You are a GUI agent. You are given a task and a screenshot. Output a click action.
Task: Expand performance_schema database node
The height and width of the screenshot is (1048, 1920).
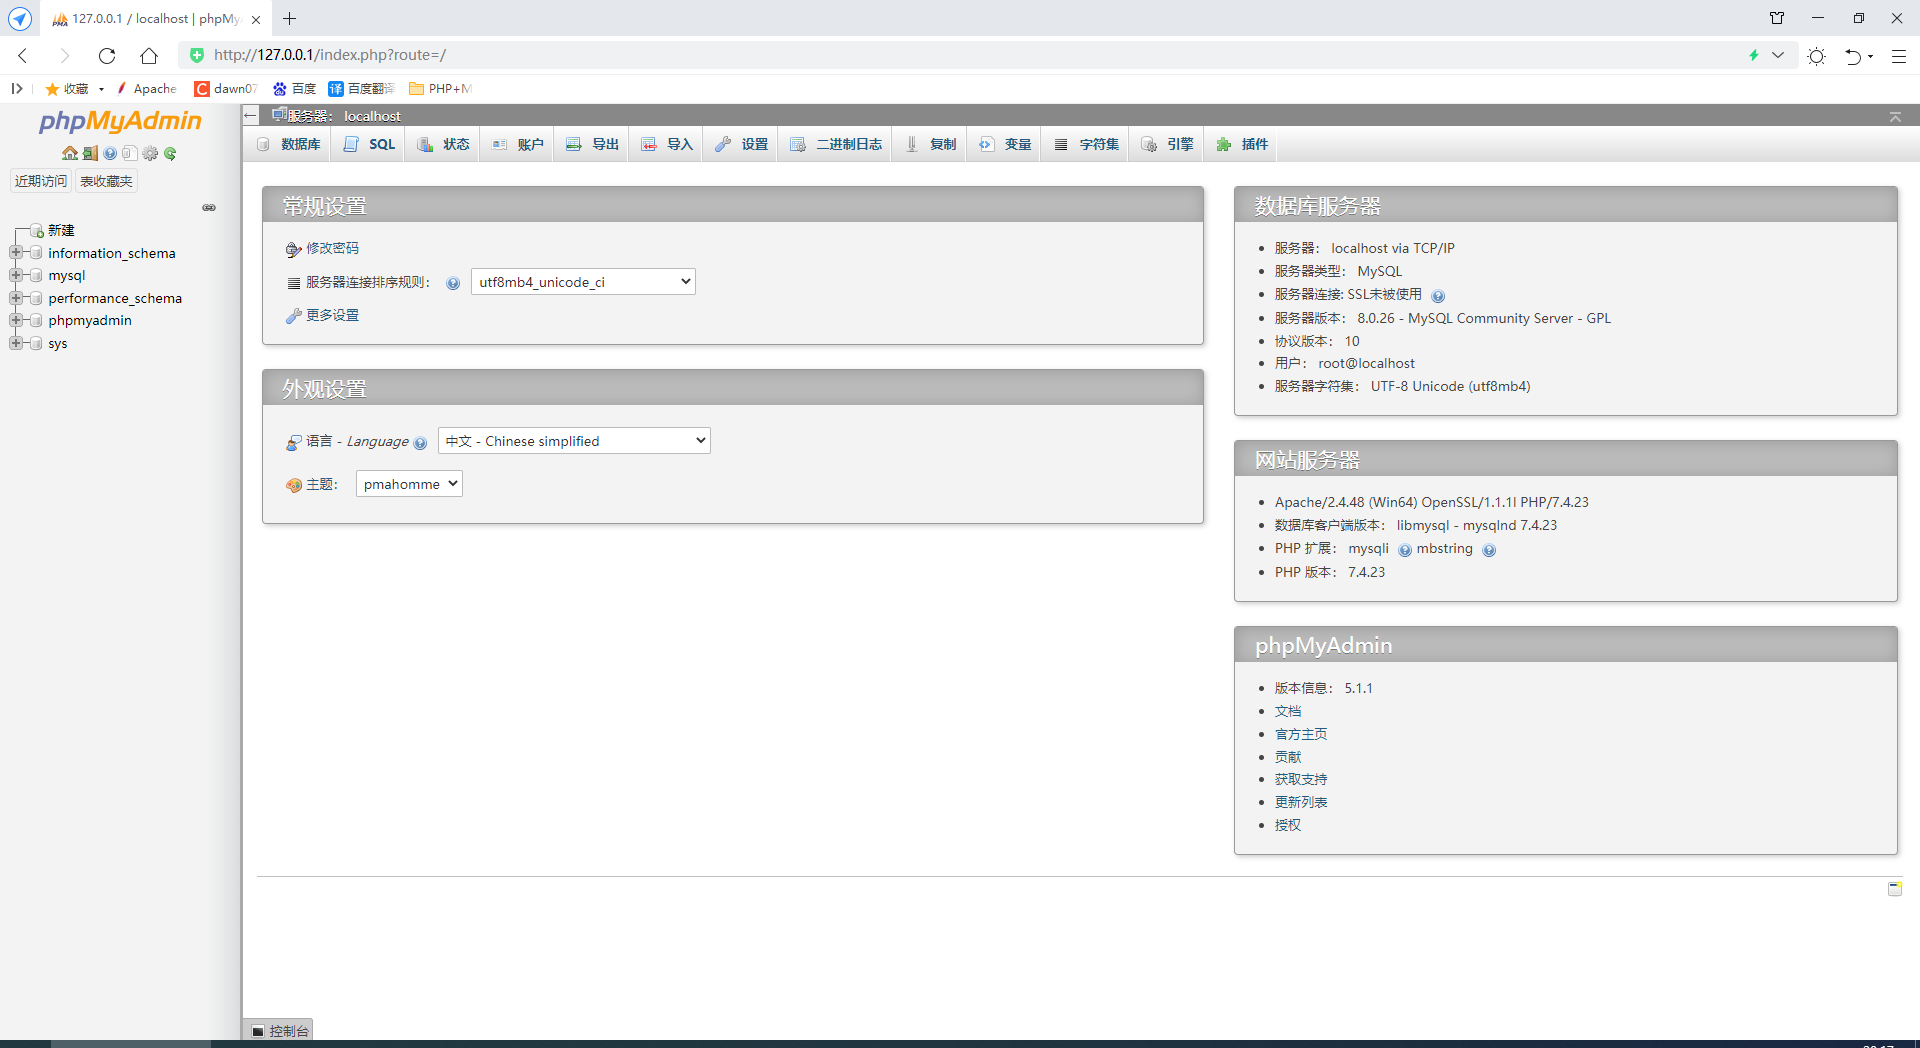pyautogui.click(x=15, y=297)
